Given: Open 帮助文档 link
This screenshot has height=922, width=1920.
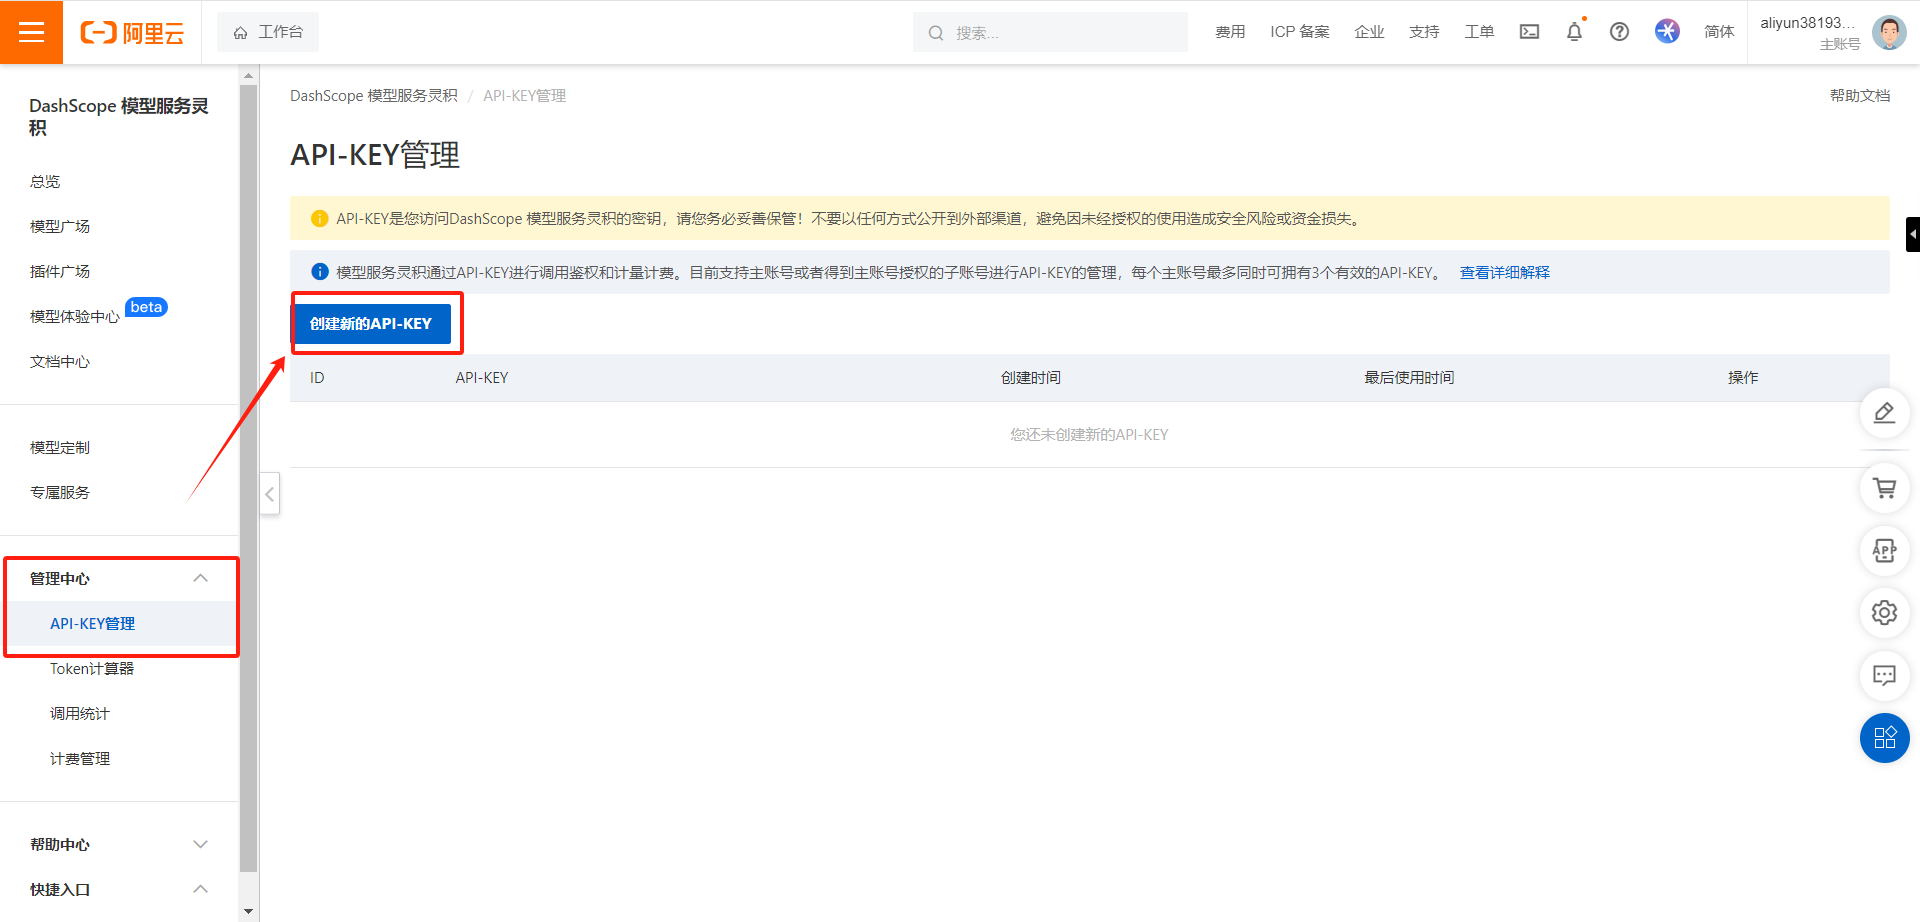Looking at the screenshot, I should tap(1860, 95).
